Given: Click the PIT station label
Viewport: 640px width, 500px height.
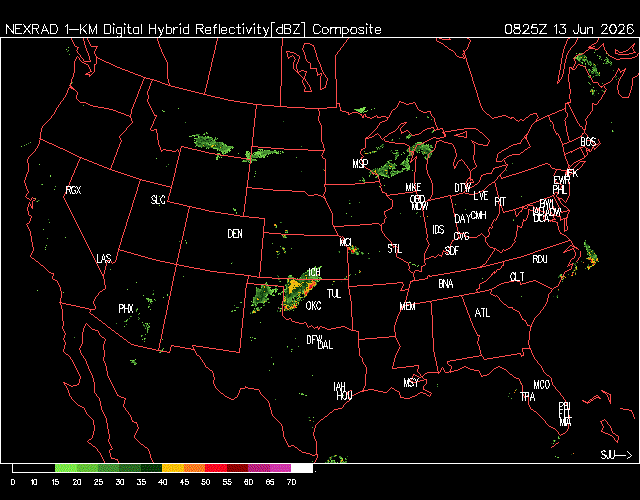Looking at the screenshot, I should pos(500,201).
